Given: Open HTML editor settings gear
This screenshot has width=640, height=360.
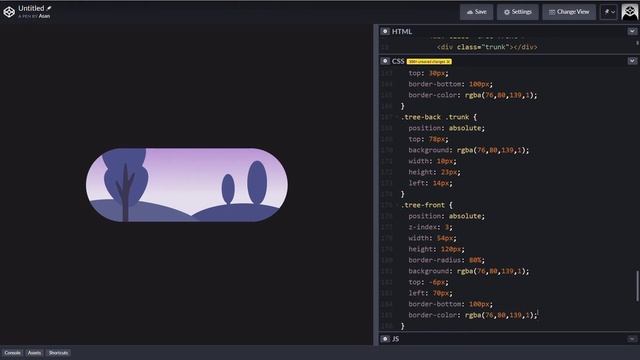Looking at the screenshot, I should 385,31.
